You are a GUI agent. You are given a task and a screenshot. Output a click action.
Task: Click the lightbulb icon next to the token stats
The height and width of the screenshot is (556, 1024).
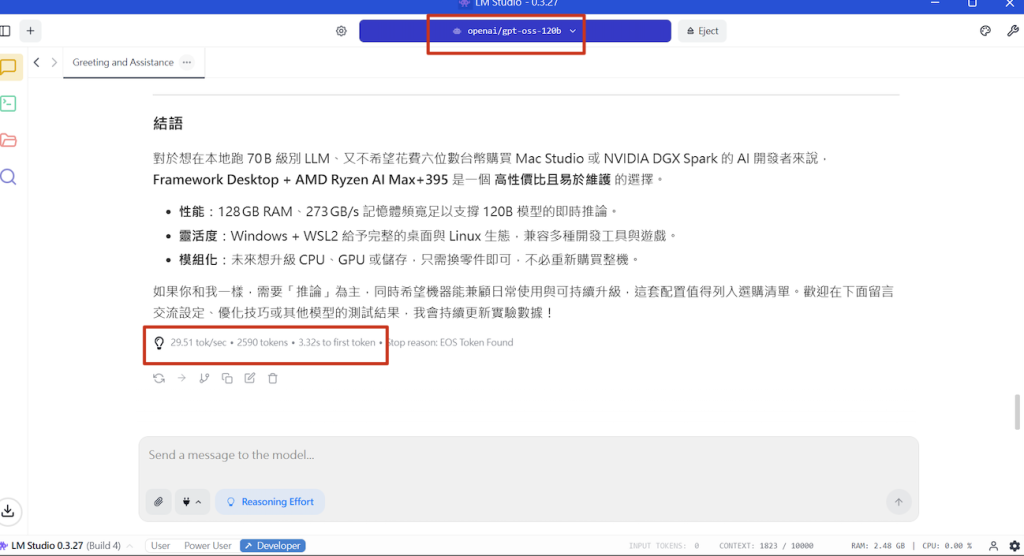click(159, 342)
